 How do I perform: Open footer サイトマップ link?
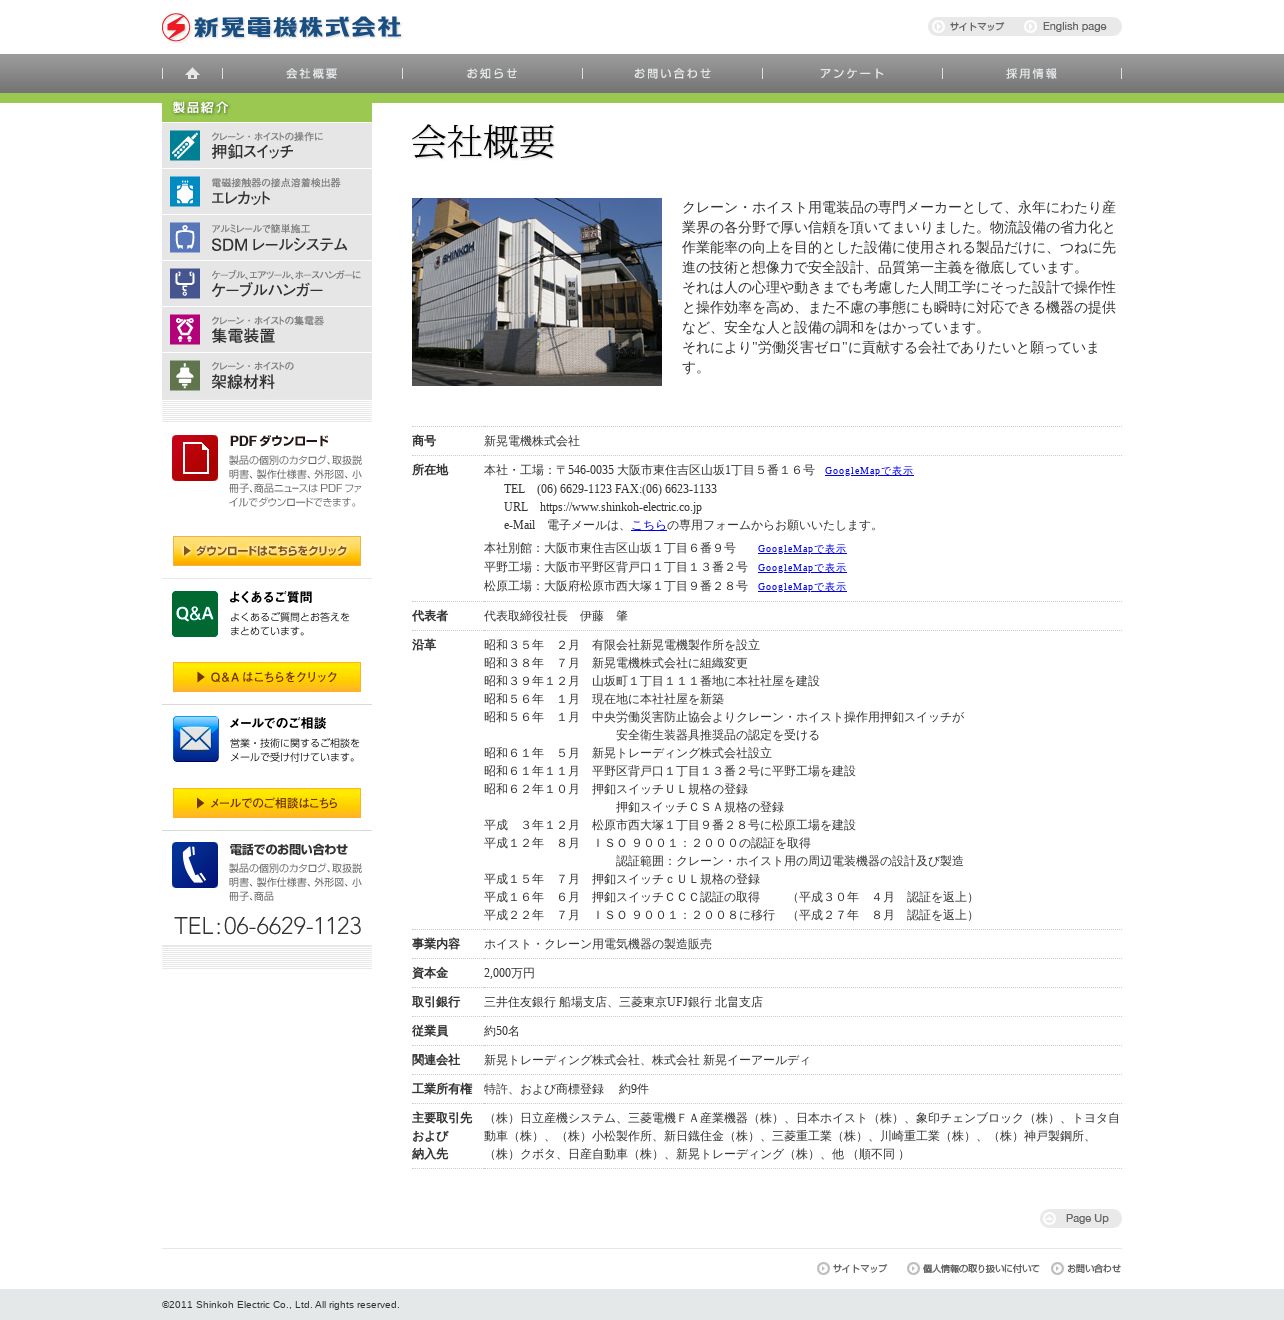tap(860, 1269)
